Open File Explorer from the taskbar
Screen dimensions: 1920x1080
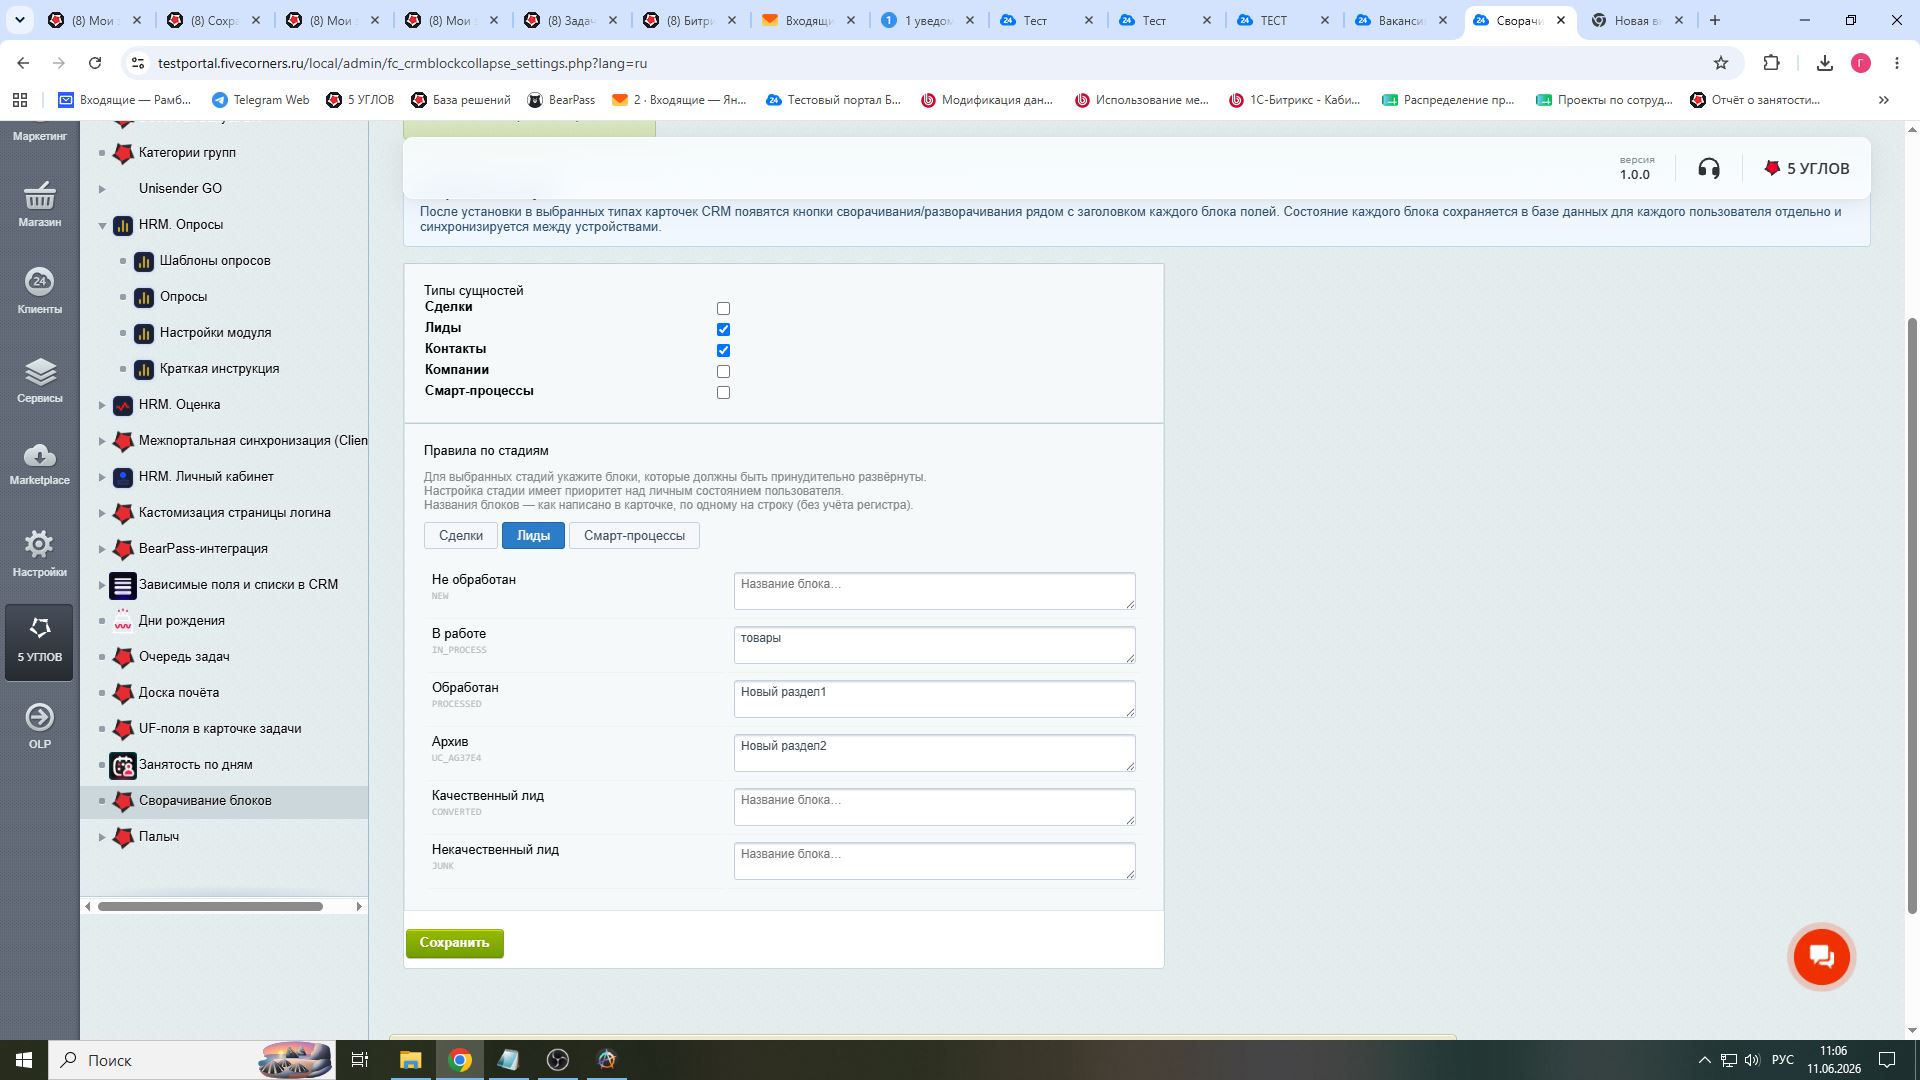410,1060
